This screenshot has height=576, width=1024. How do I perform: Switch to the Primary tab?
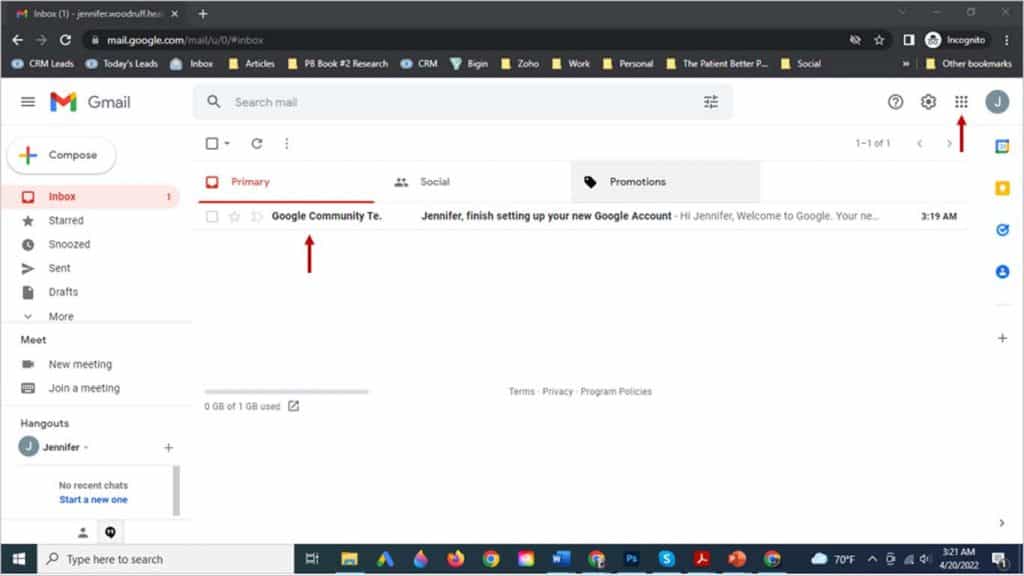tap(286, 182)
